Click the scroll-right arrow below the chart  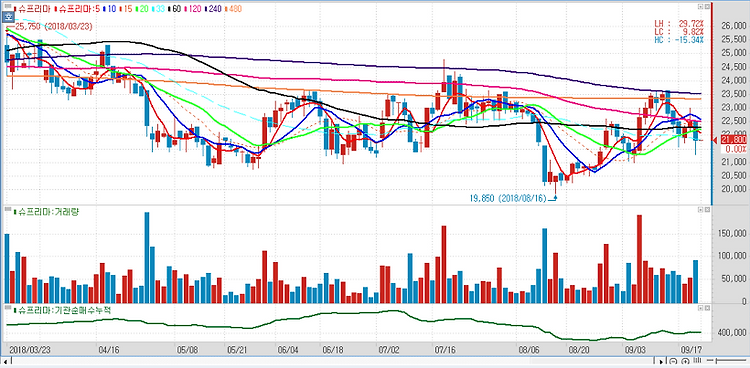click(x=661, y=362)
